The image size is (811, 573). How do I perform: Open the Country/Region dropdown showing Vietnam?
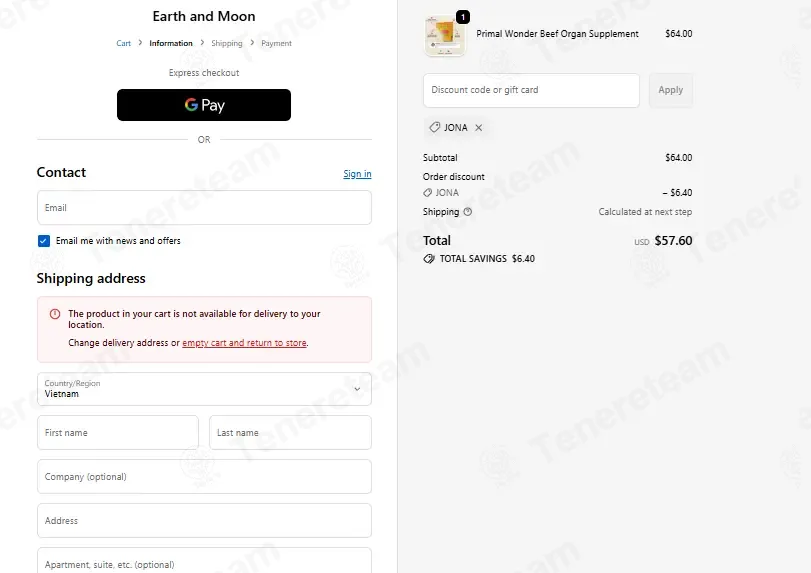(x=204, y=389)
